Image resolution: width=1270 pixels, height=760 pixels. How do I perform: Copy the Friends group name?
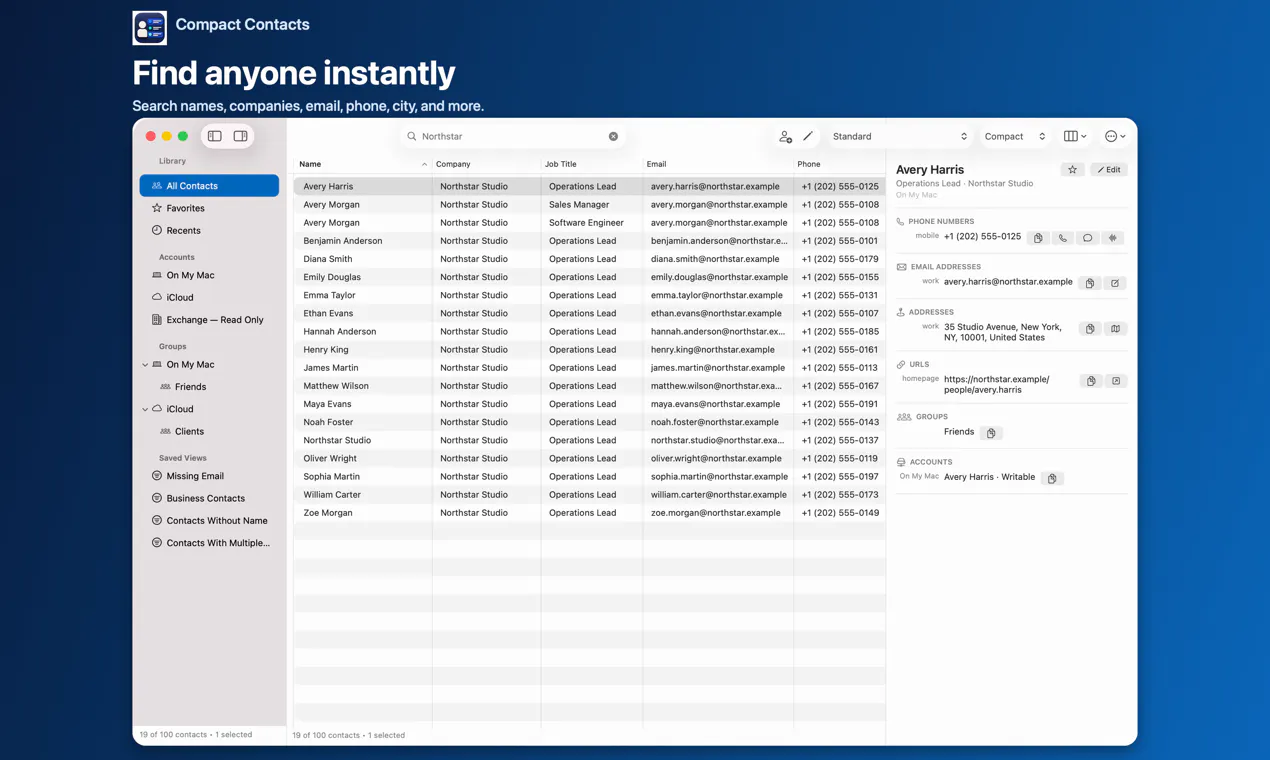991,433
